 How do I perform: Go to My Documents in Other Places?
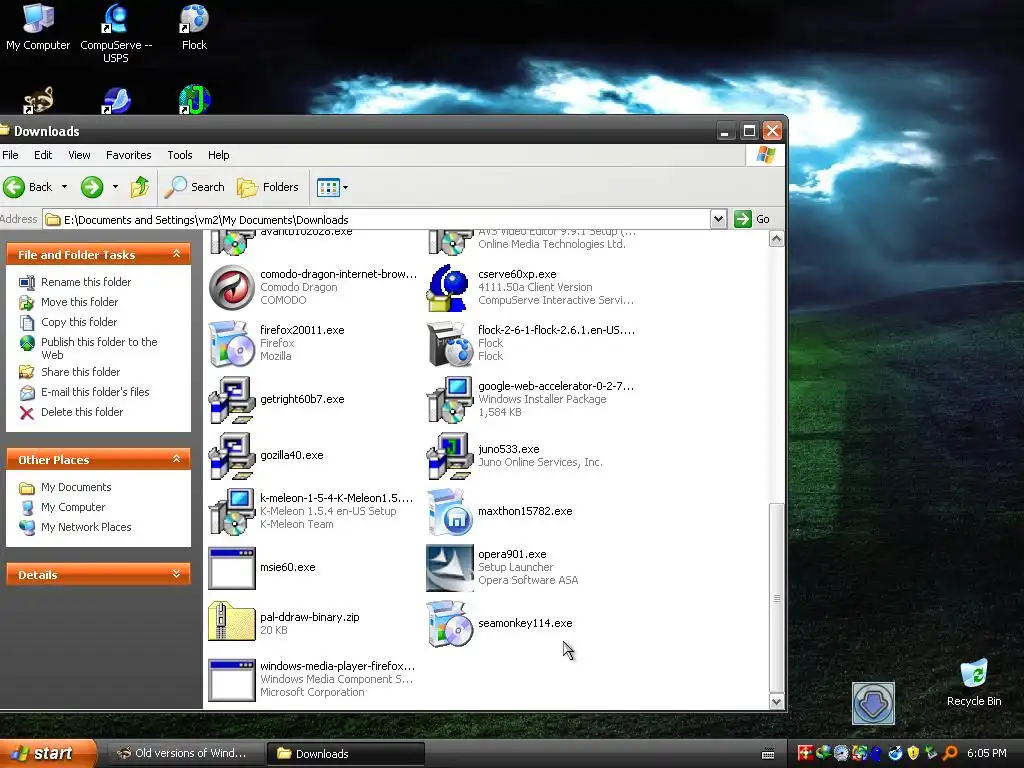(76, 487)
